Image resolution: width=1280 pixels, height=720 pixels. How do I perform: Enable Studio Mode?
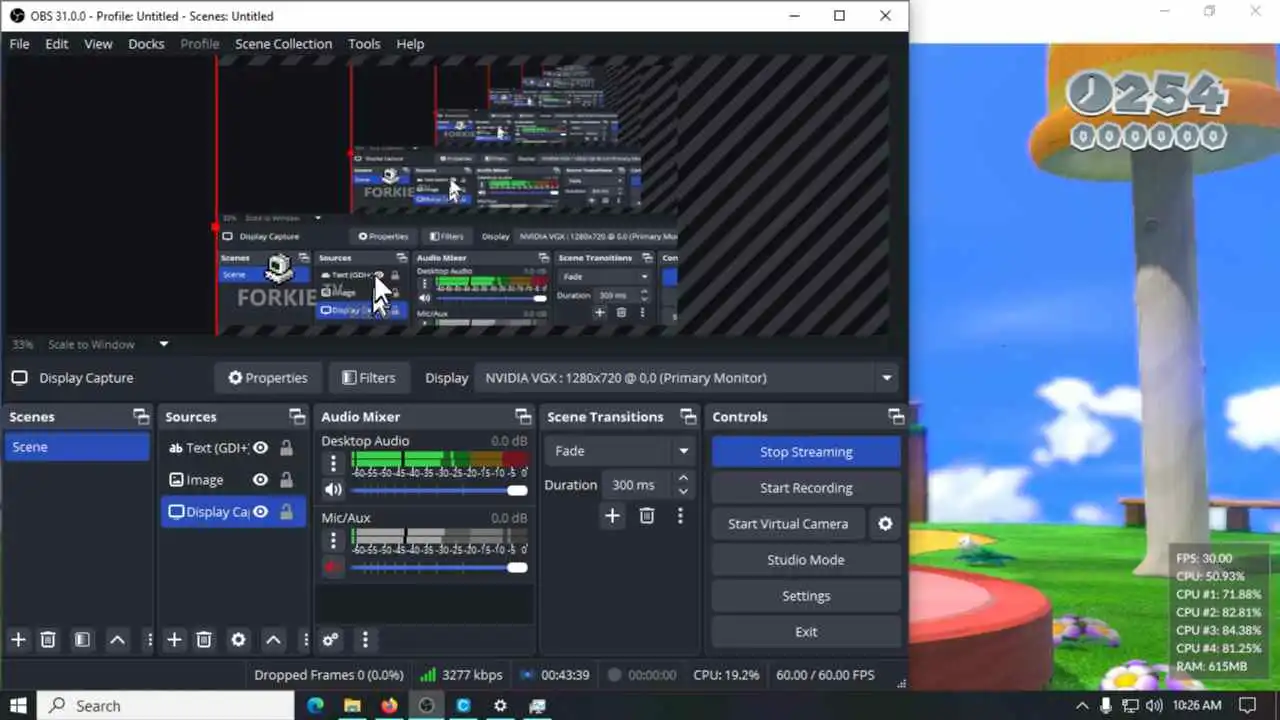806,560
